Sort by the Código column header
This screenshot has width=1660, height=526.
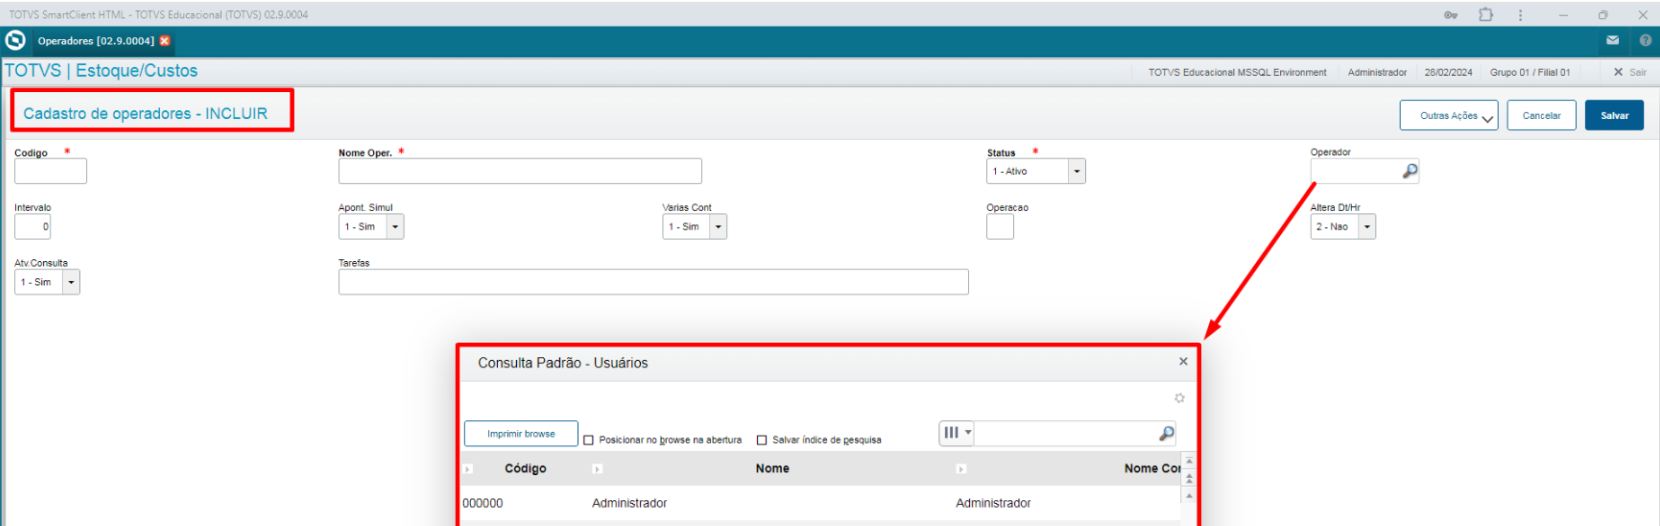click(525, 468)
